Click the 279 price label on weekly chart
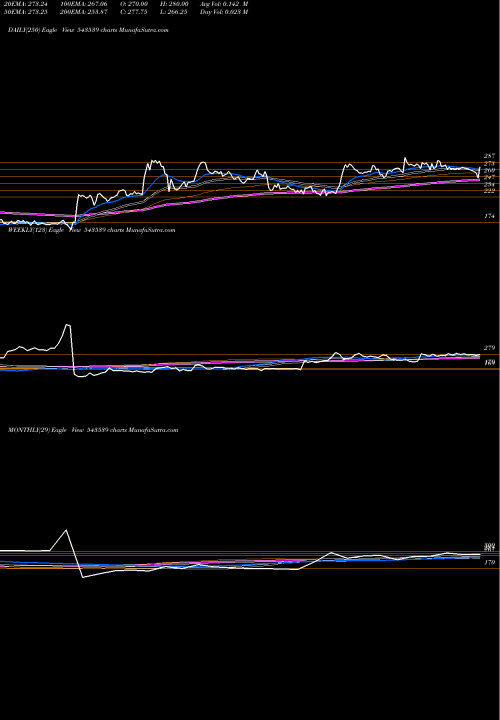The image size is (500, 720). click(x=489, y=348)
